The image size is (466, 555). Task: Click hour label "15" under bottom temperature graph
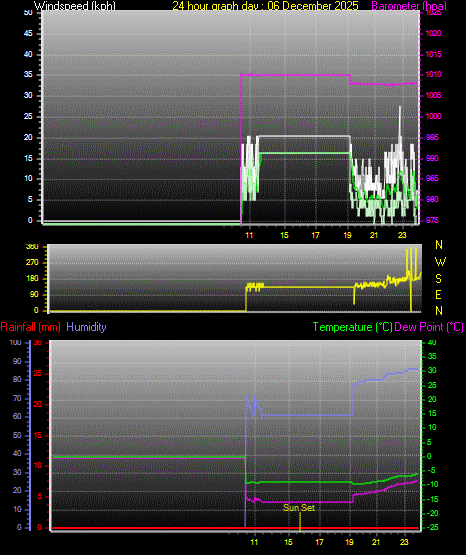[288, 542]
